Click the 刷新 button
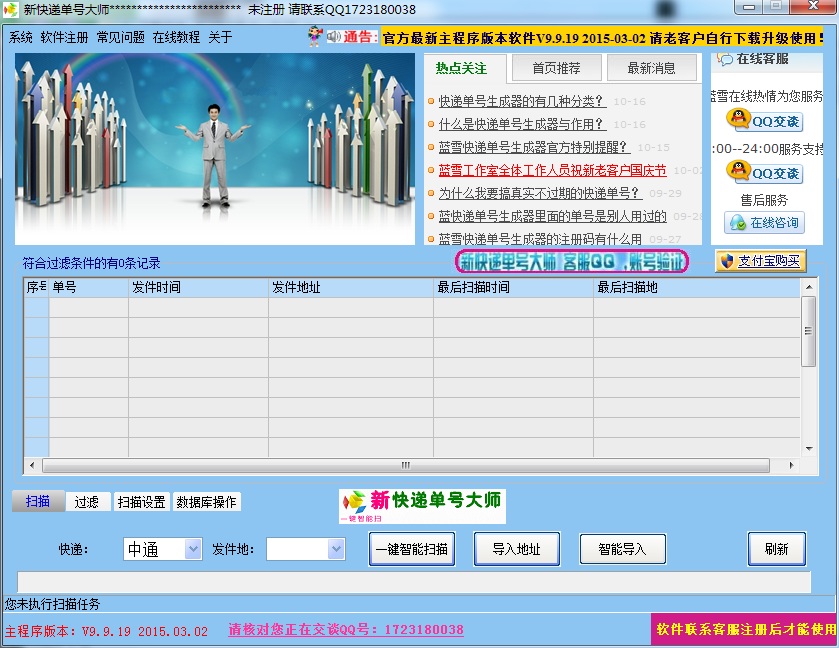This screenshot has width=839, height=648. 777,549
